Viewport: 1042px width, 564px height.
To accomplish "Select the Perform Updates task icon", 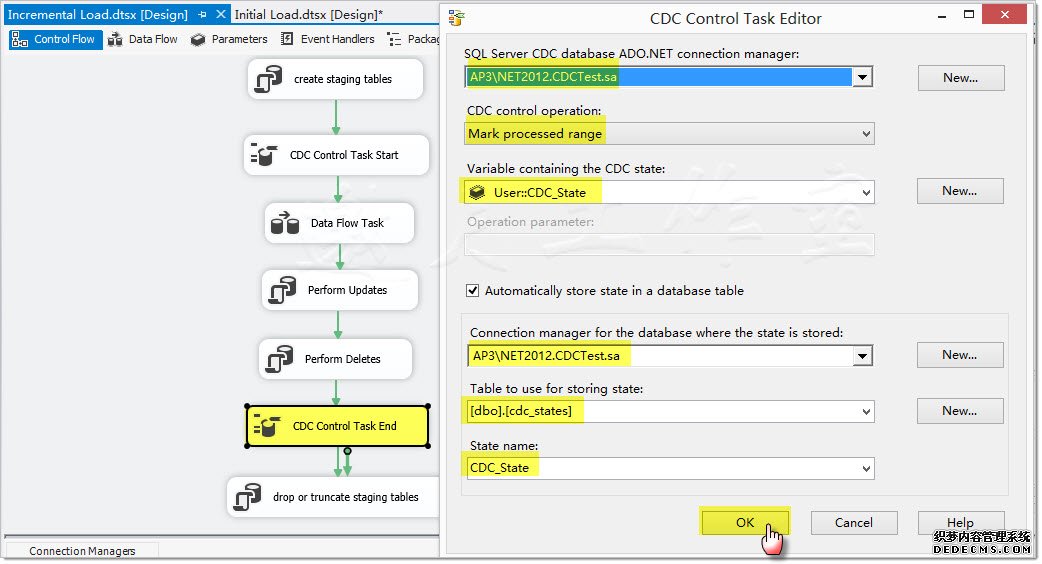I will pos(282,290).
